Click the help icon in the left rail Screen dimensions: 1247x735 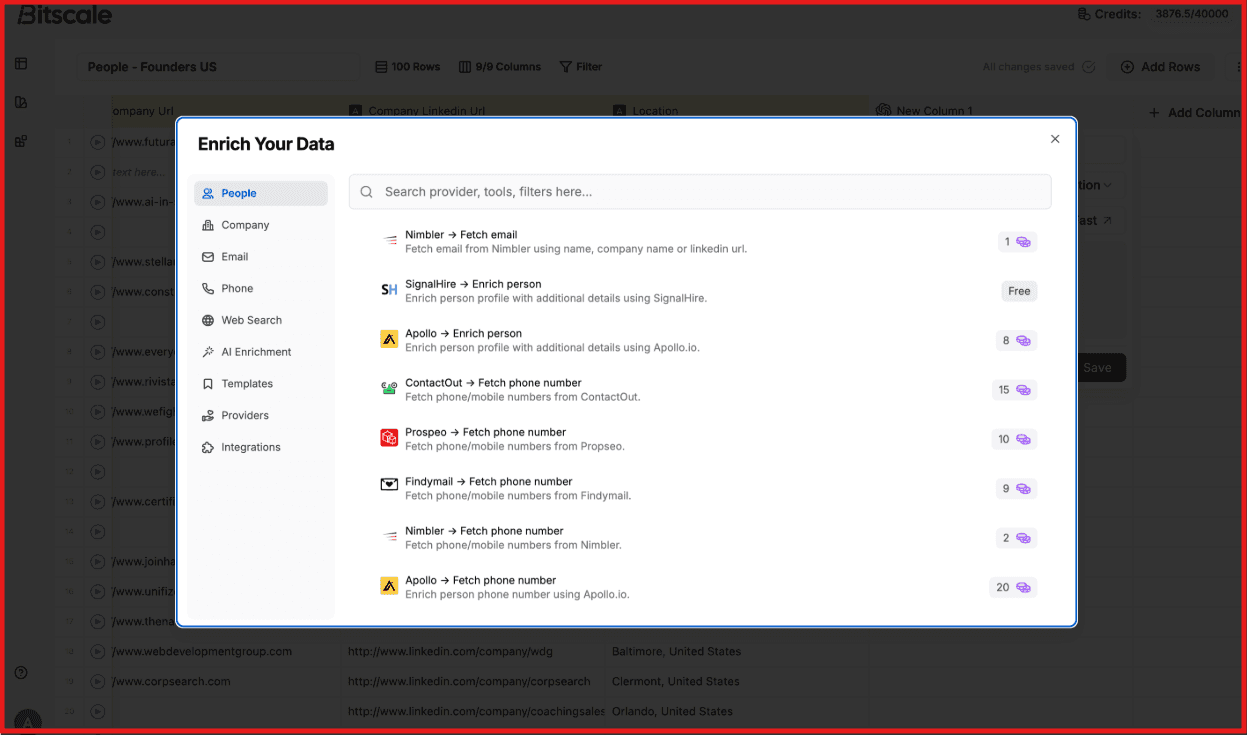(21, 673)
